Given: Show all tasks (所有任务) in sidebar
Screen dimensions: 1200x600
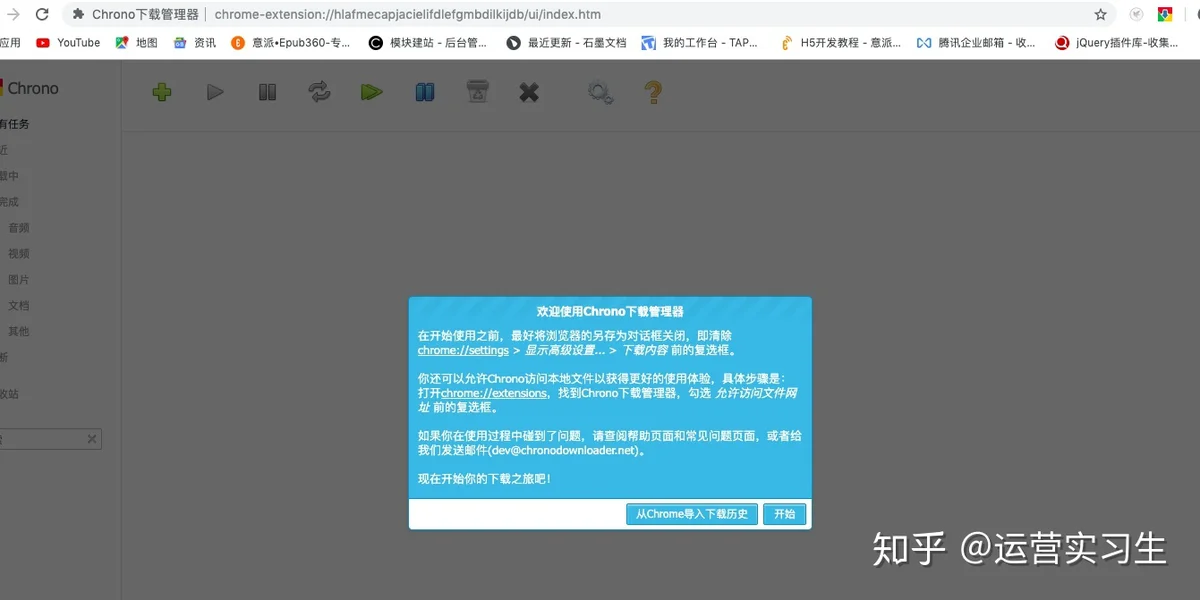Looking at the screenshot, I should point(15,124).
